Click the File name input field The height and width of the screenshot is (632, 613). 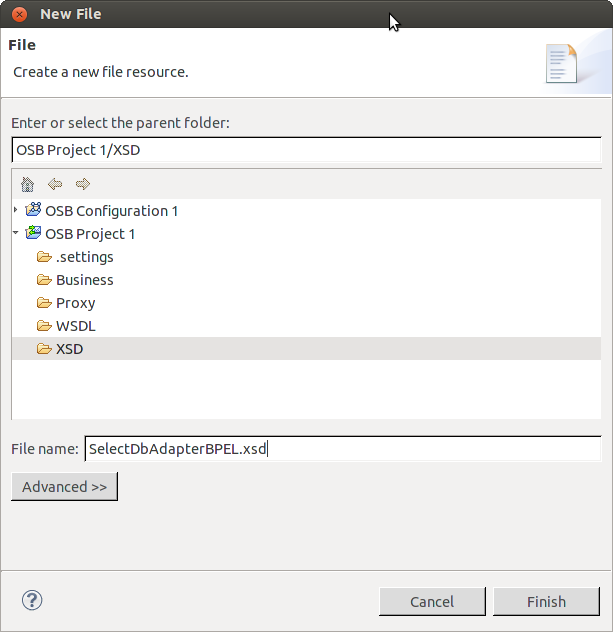coord(342,449)
